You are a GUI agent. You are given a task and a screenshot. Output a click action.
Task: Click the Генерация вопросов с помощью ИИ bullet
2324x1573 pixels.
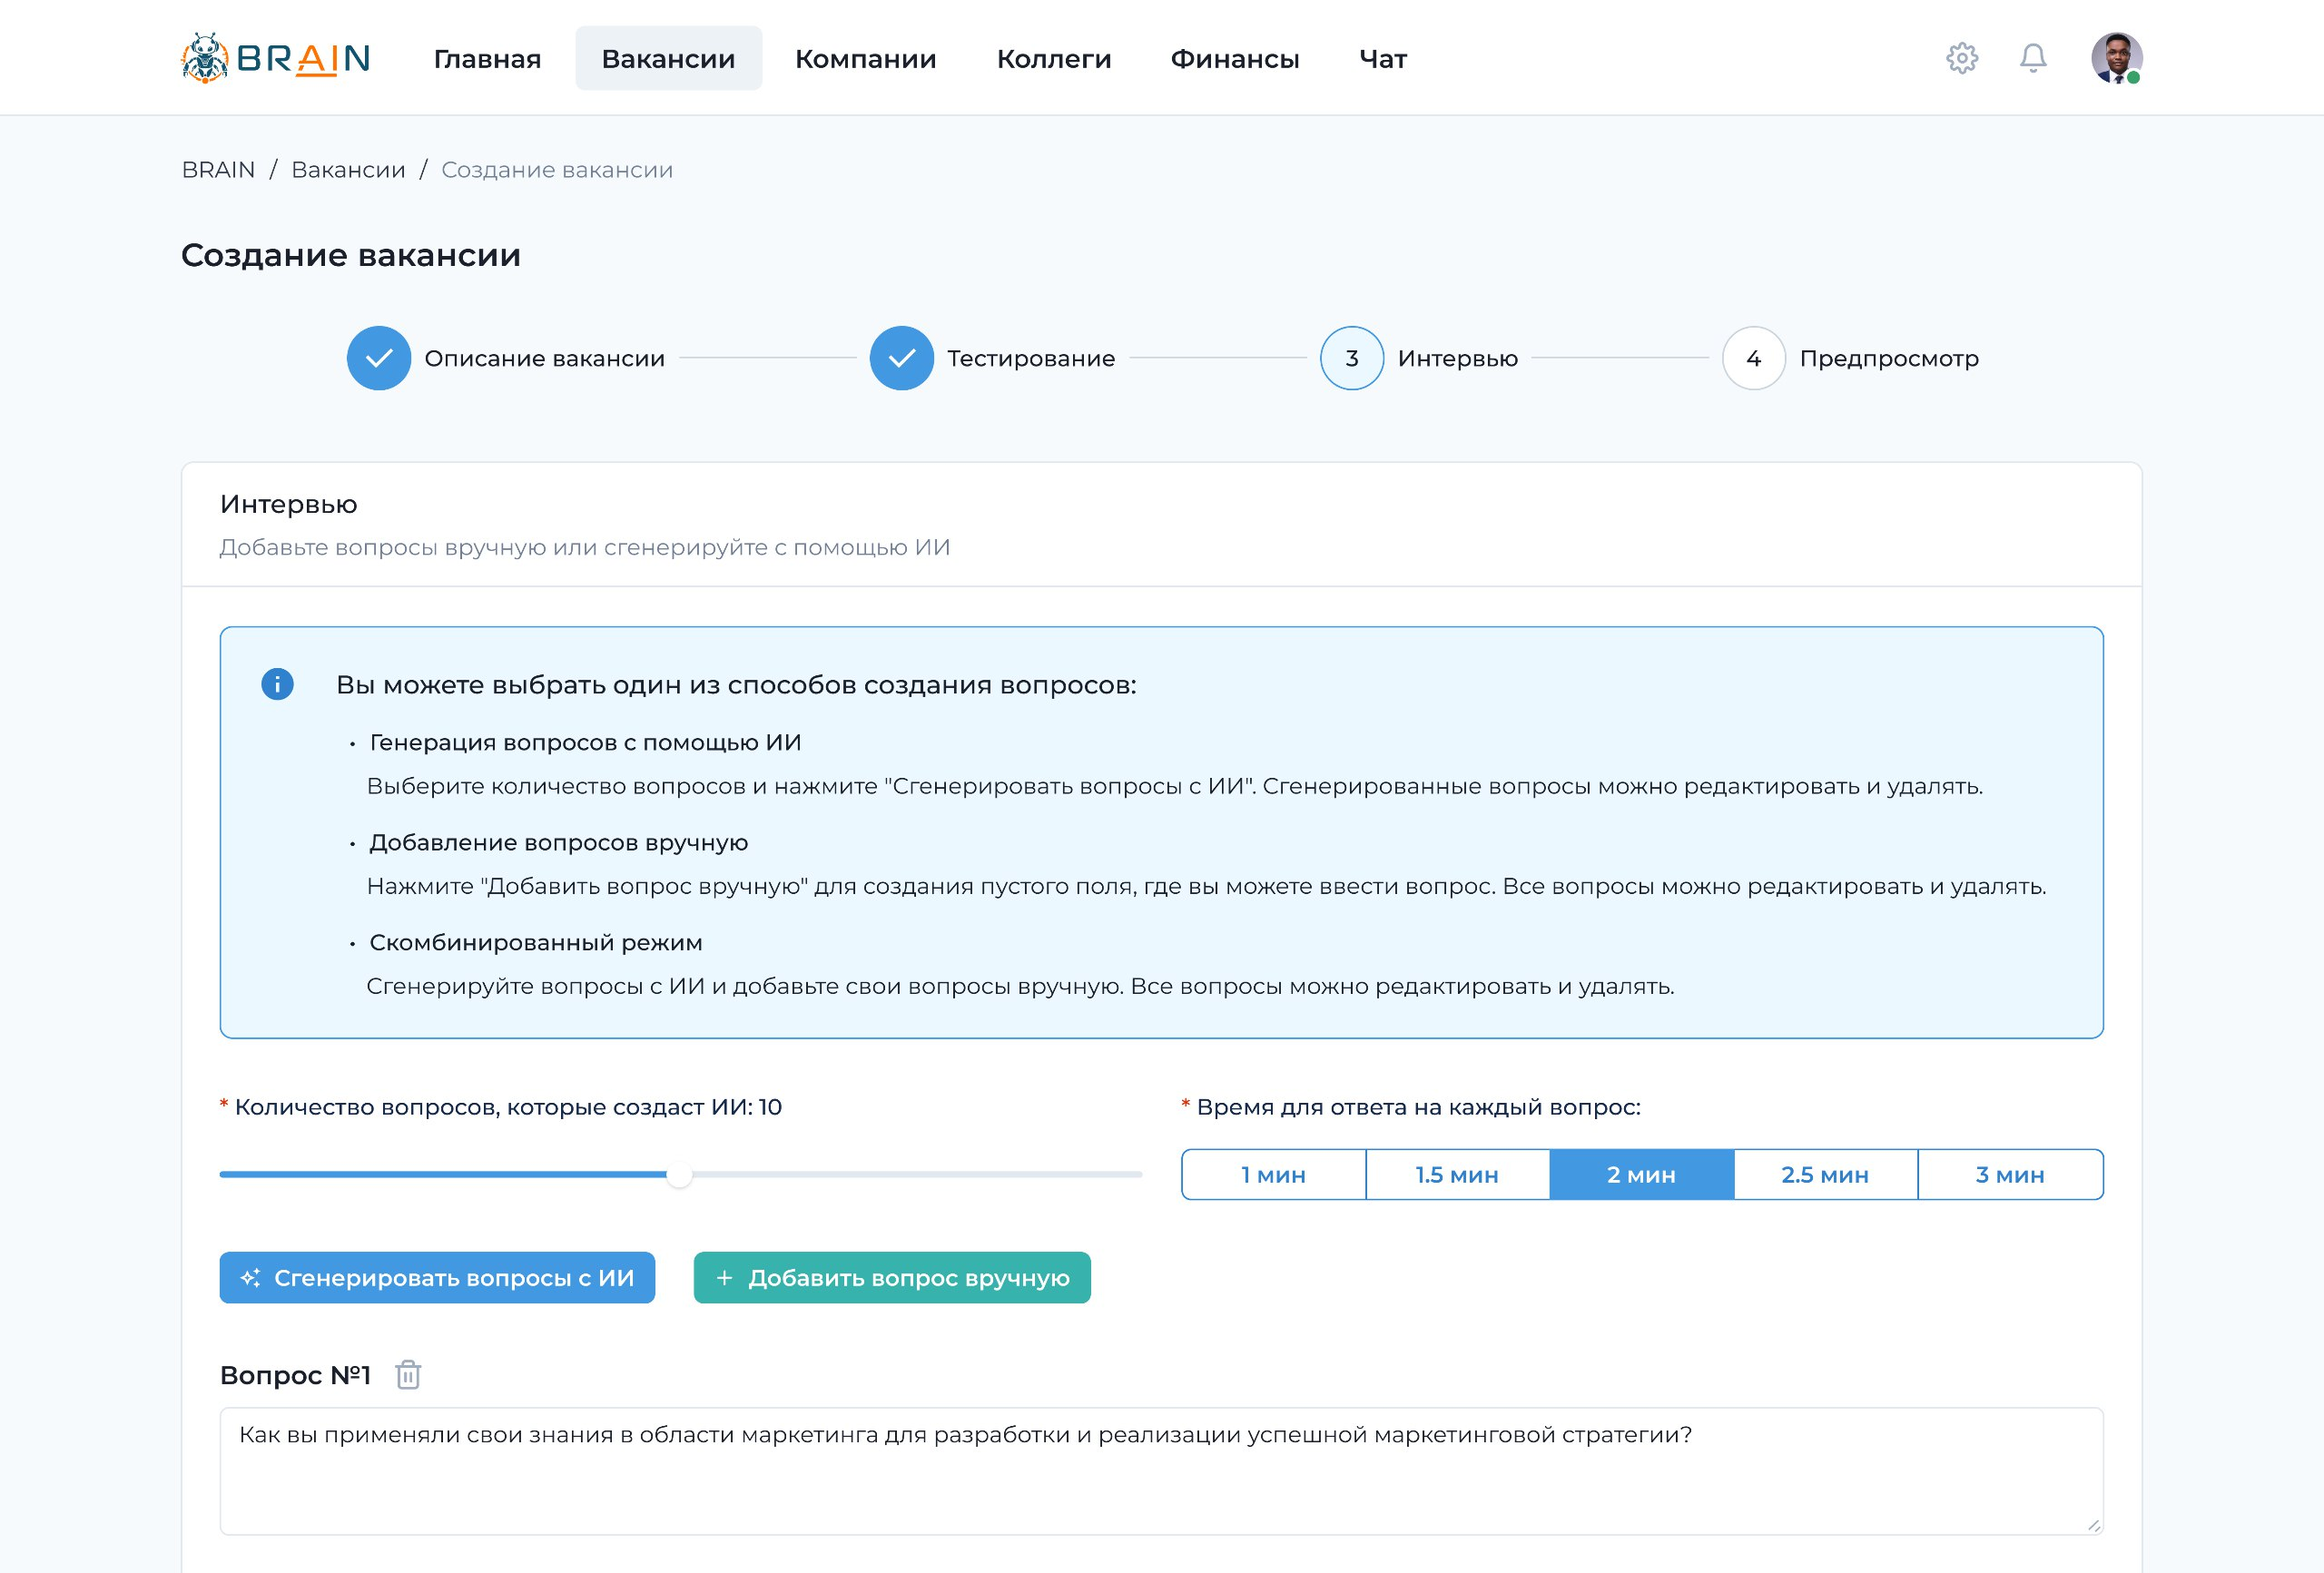[x=585, y=742]
